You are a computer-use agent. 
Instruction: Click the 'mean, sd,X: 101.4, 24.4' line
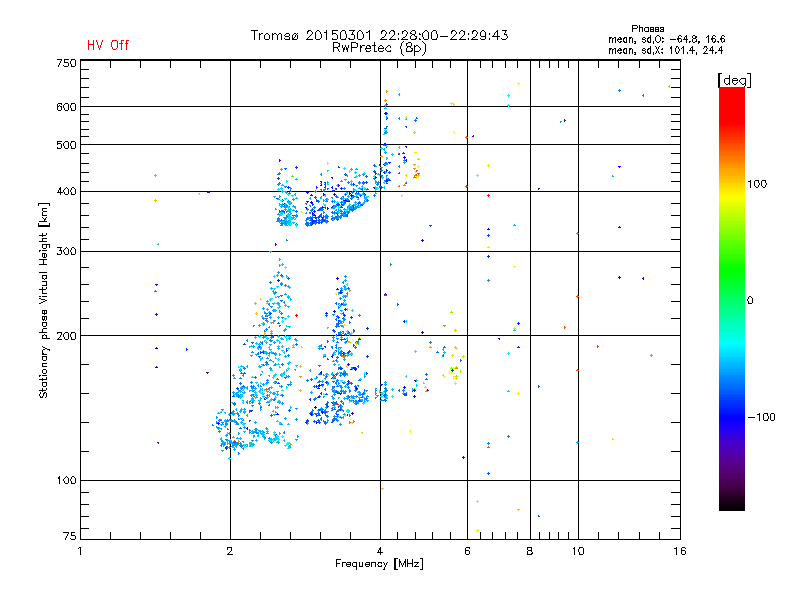[x=665, y=50]
